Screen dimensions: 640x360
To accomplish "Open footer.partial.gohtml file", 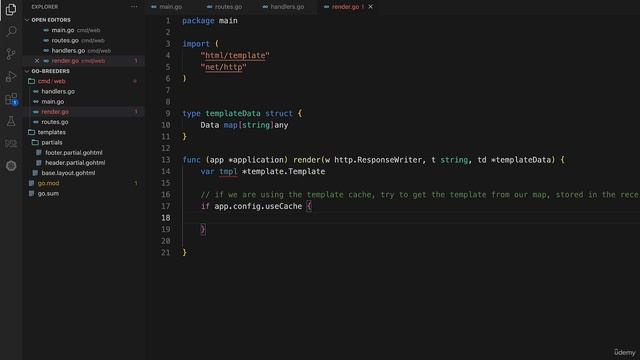I will pos(74,153).
